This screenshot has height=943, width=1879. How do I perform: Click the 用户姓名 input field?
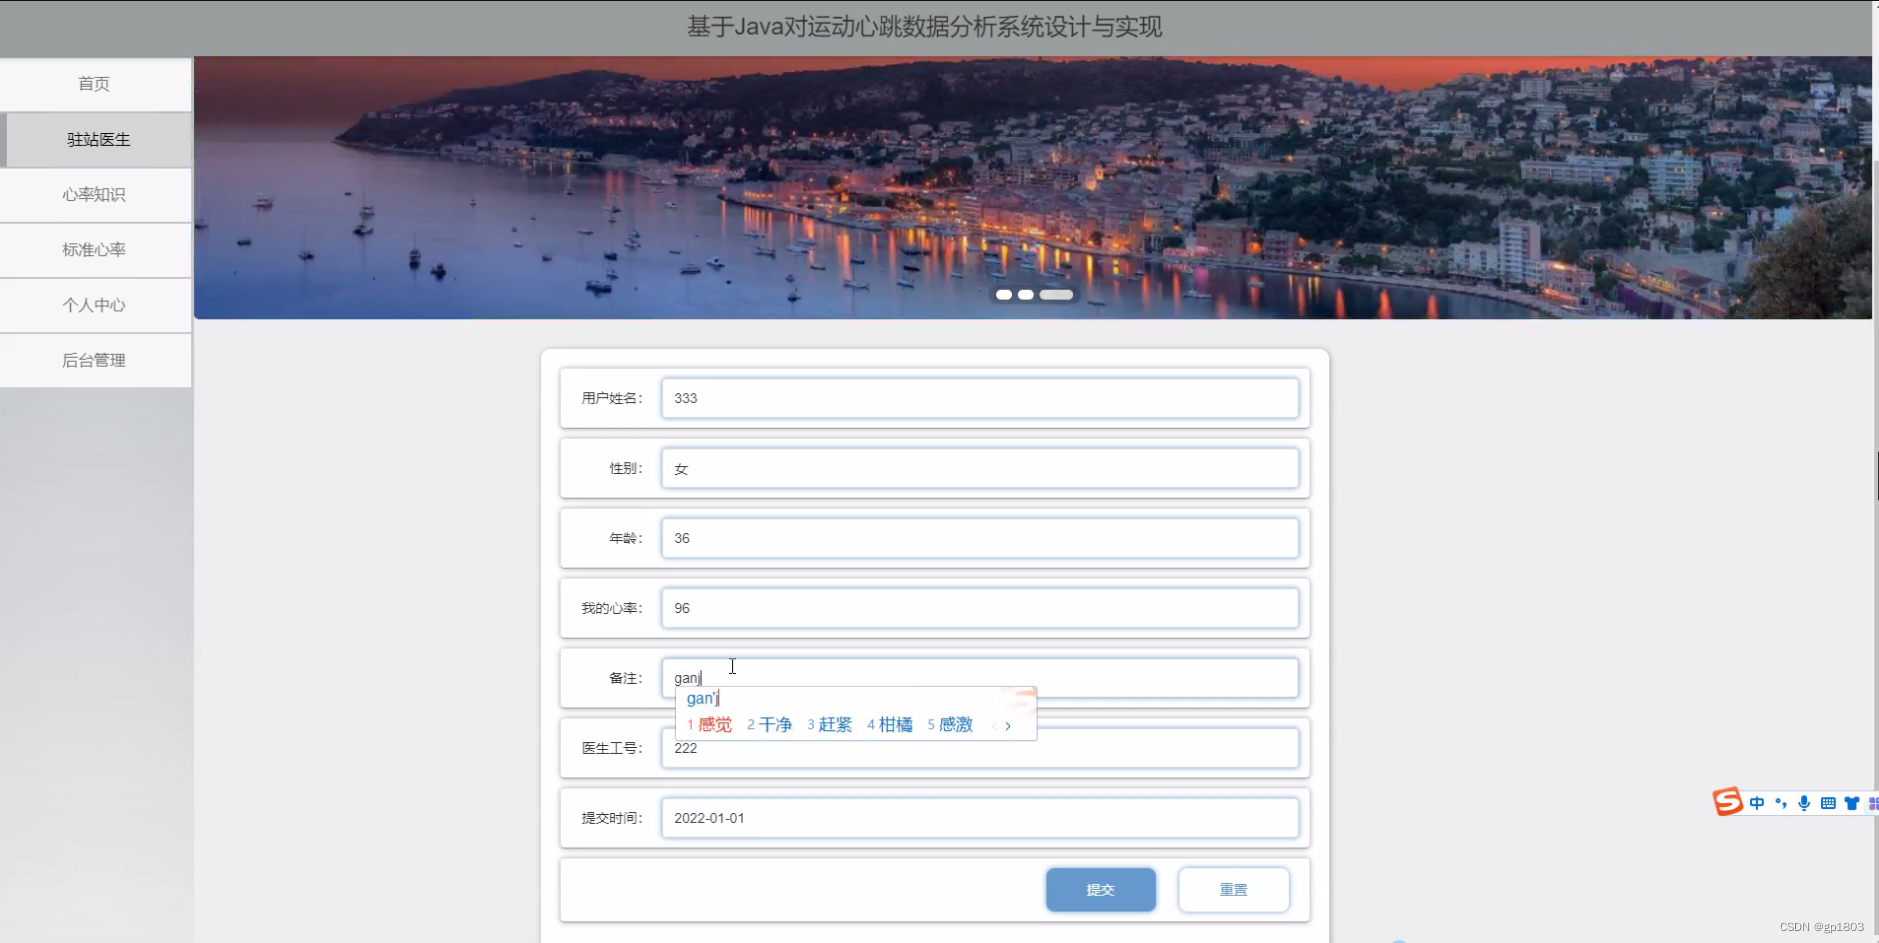click(x=981, y=398)
